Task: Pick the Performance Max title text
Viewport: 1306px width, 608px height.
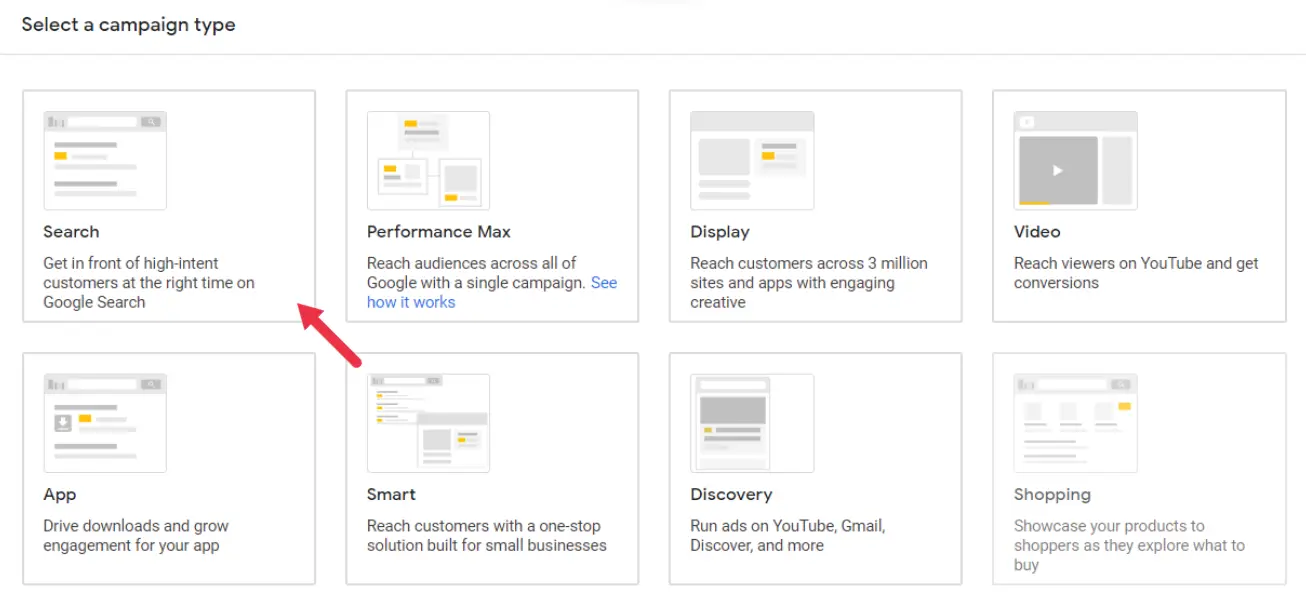Action: click(x=439, y=232)
